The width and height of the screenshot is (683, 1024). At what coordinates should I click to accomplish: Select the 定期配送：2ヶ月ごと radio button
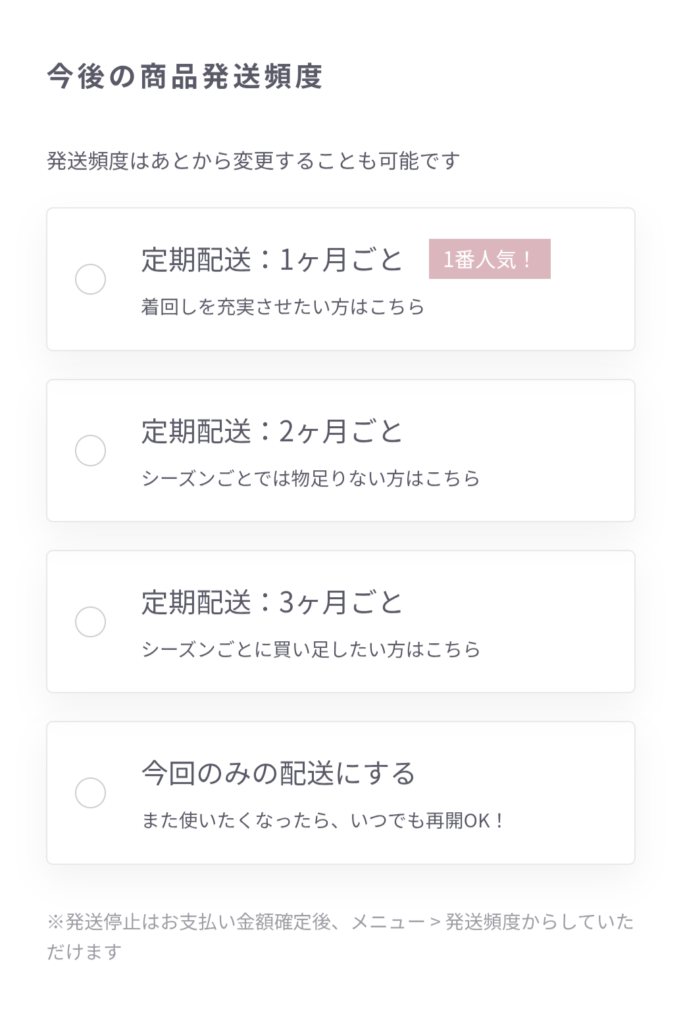91,451
